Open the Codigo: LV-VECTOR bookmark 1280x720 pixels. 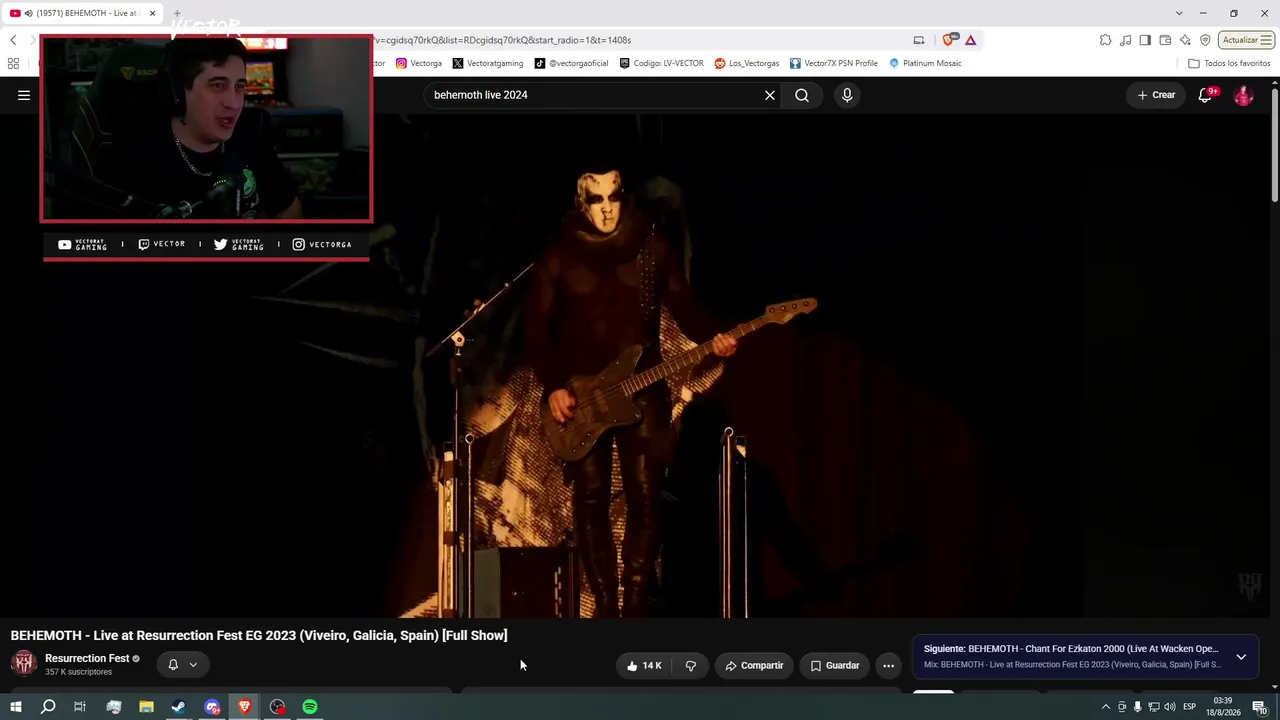(662, 63)
